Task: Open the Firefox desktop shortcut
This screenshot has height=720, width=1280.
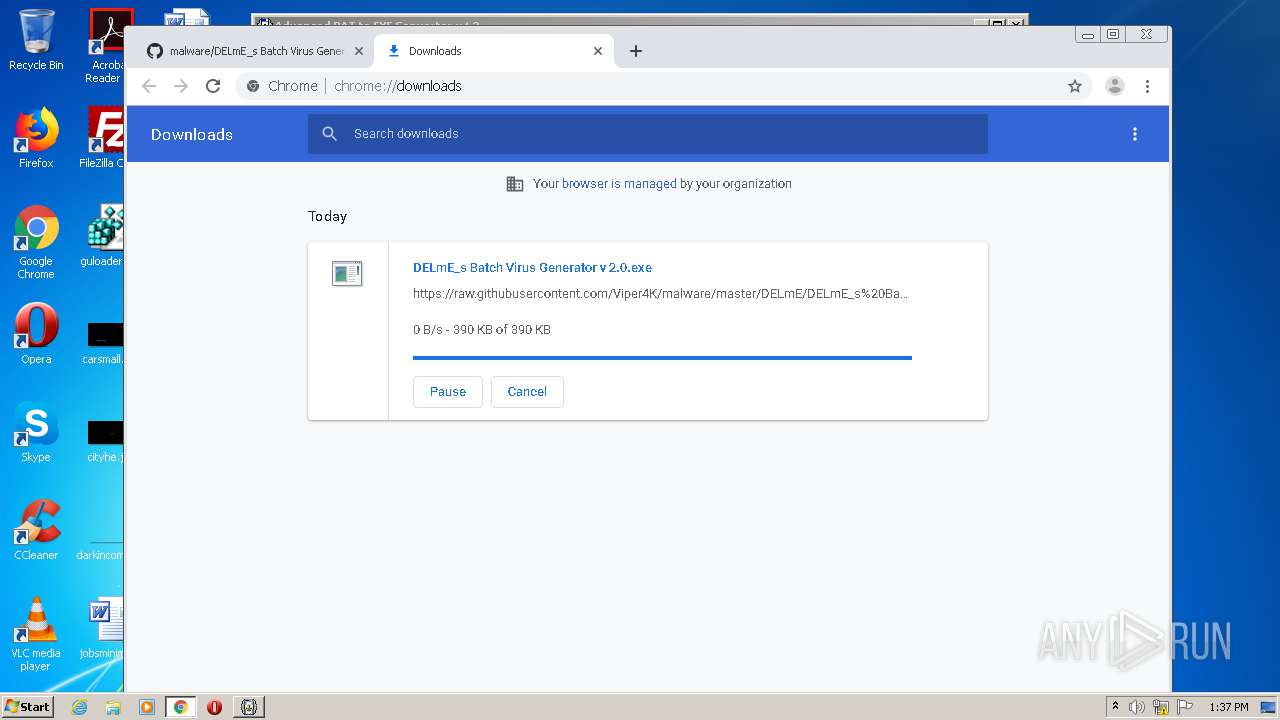Action: coord(36,138)
